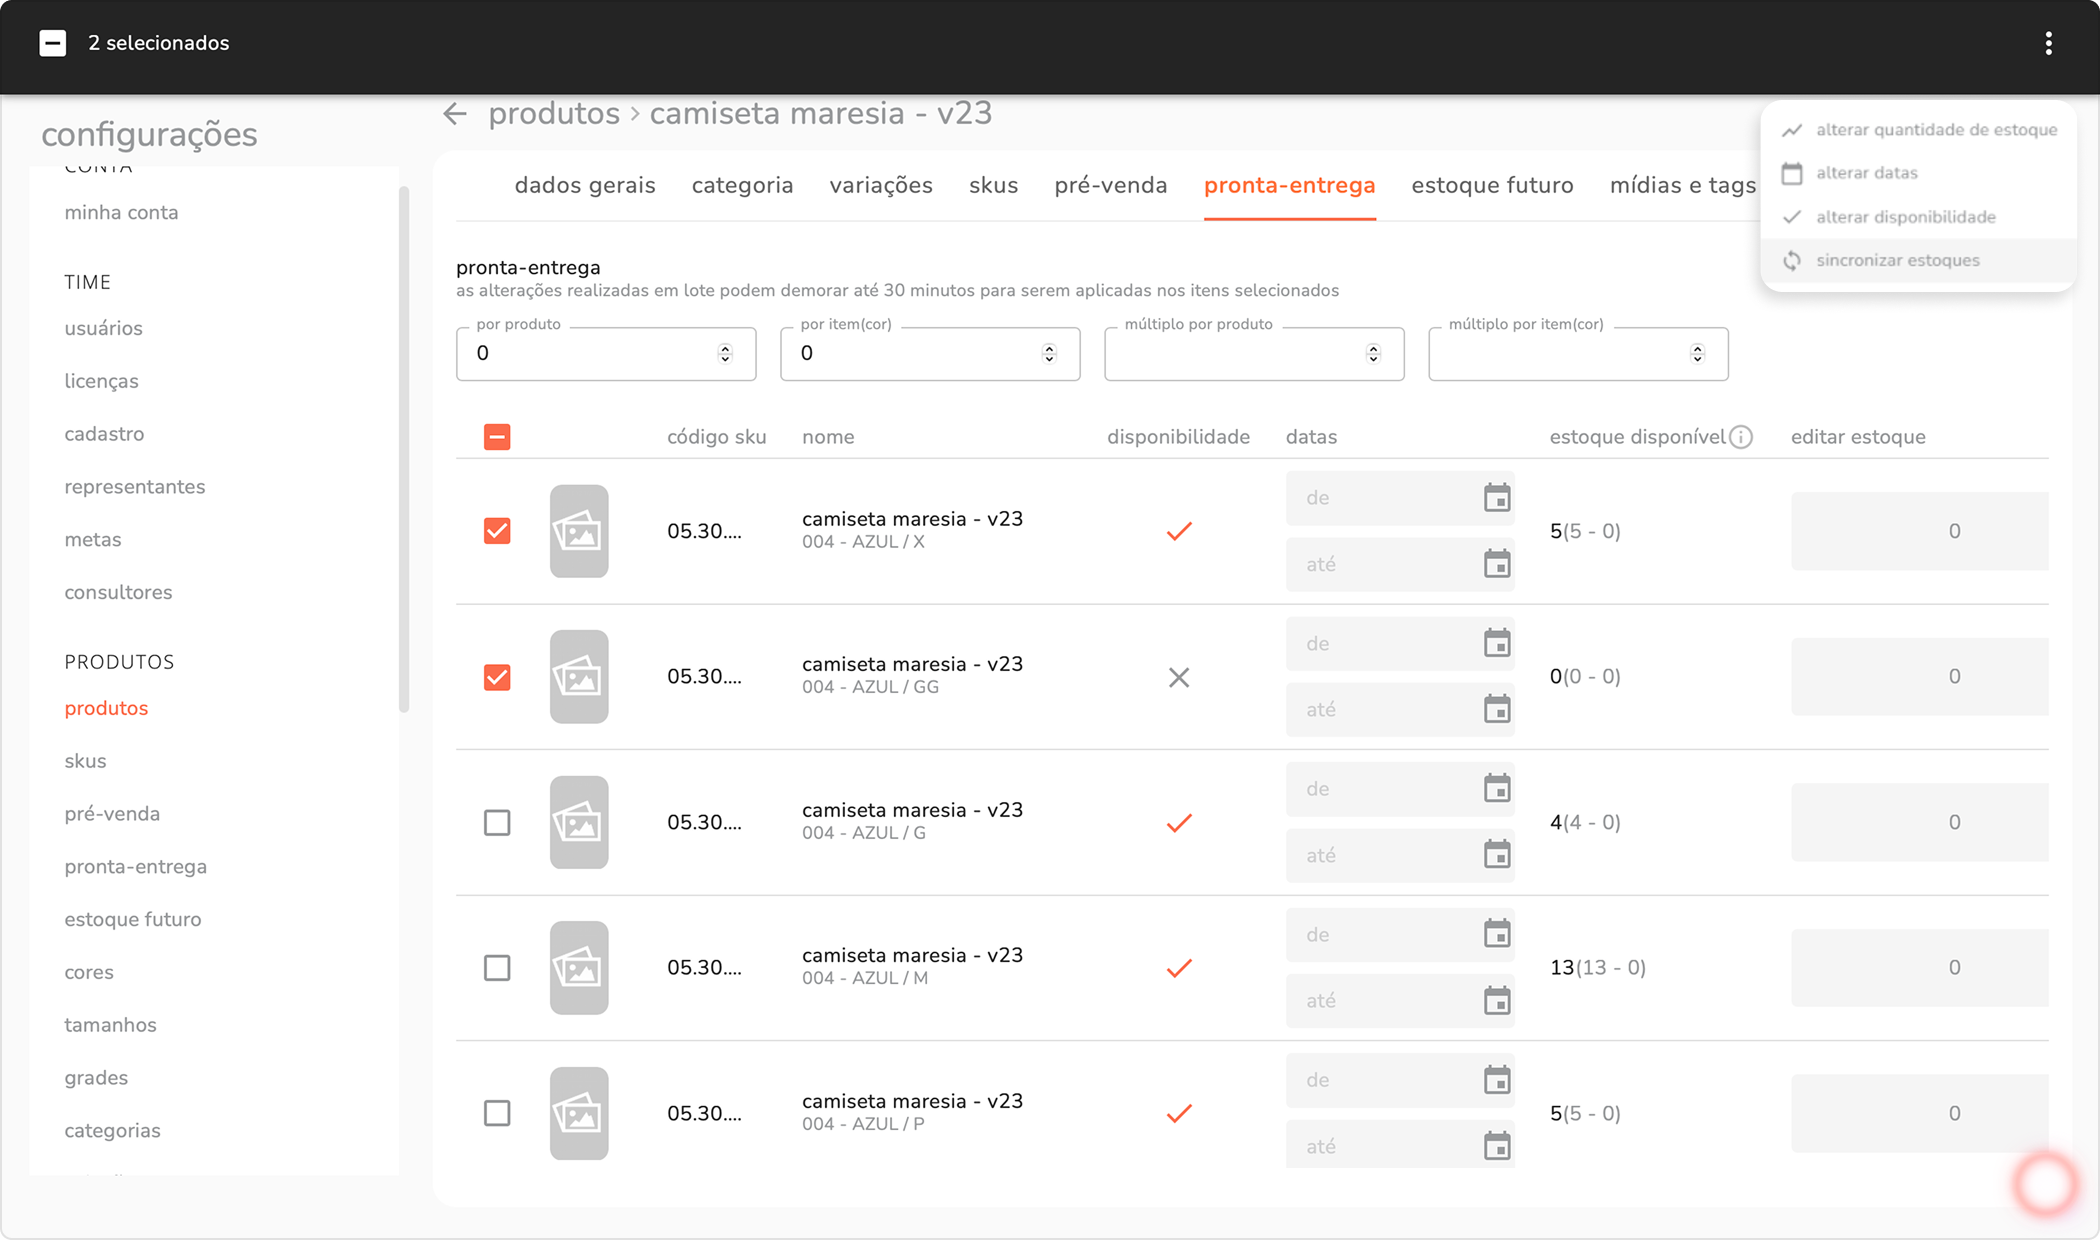Open the three-dot more options menu

tap(2048, 43)
